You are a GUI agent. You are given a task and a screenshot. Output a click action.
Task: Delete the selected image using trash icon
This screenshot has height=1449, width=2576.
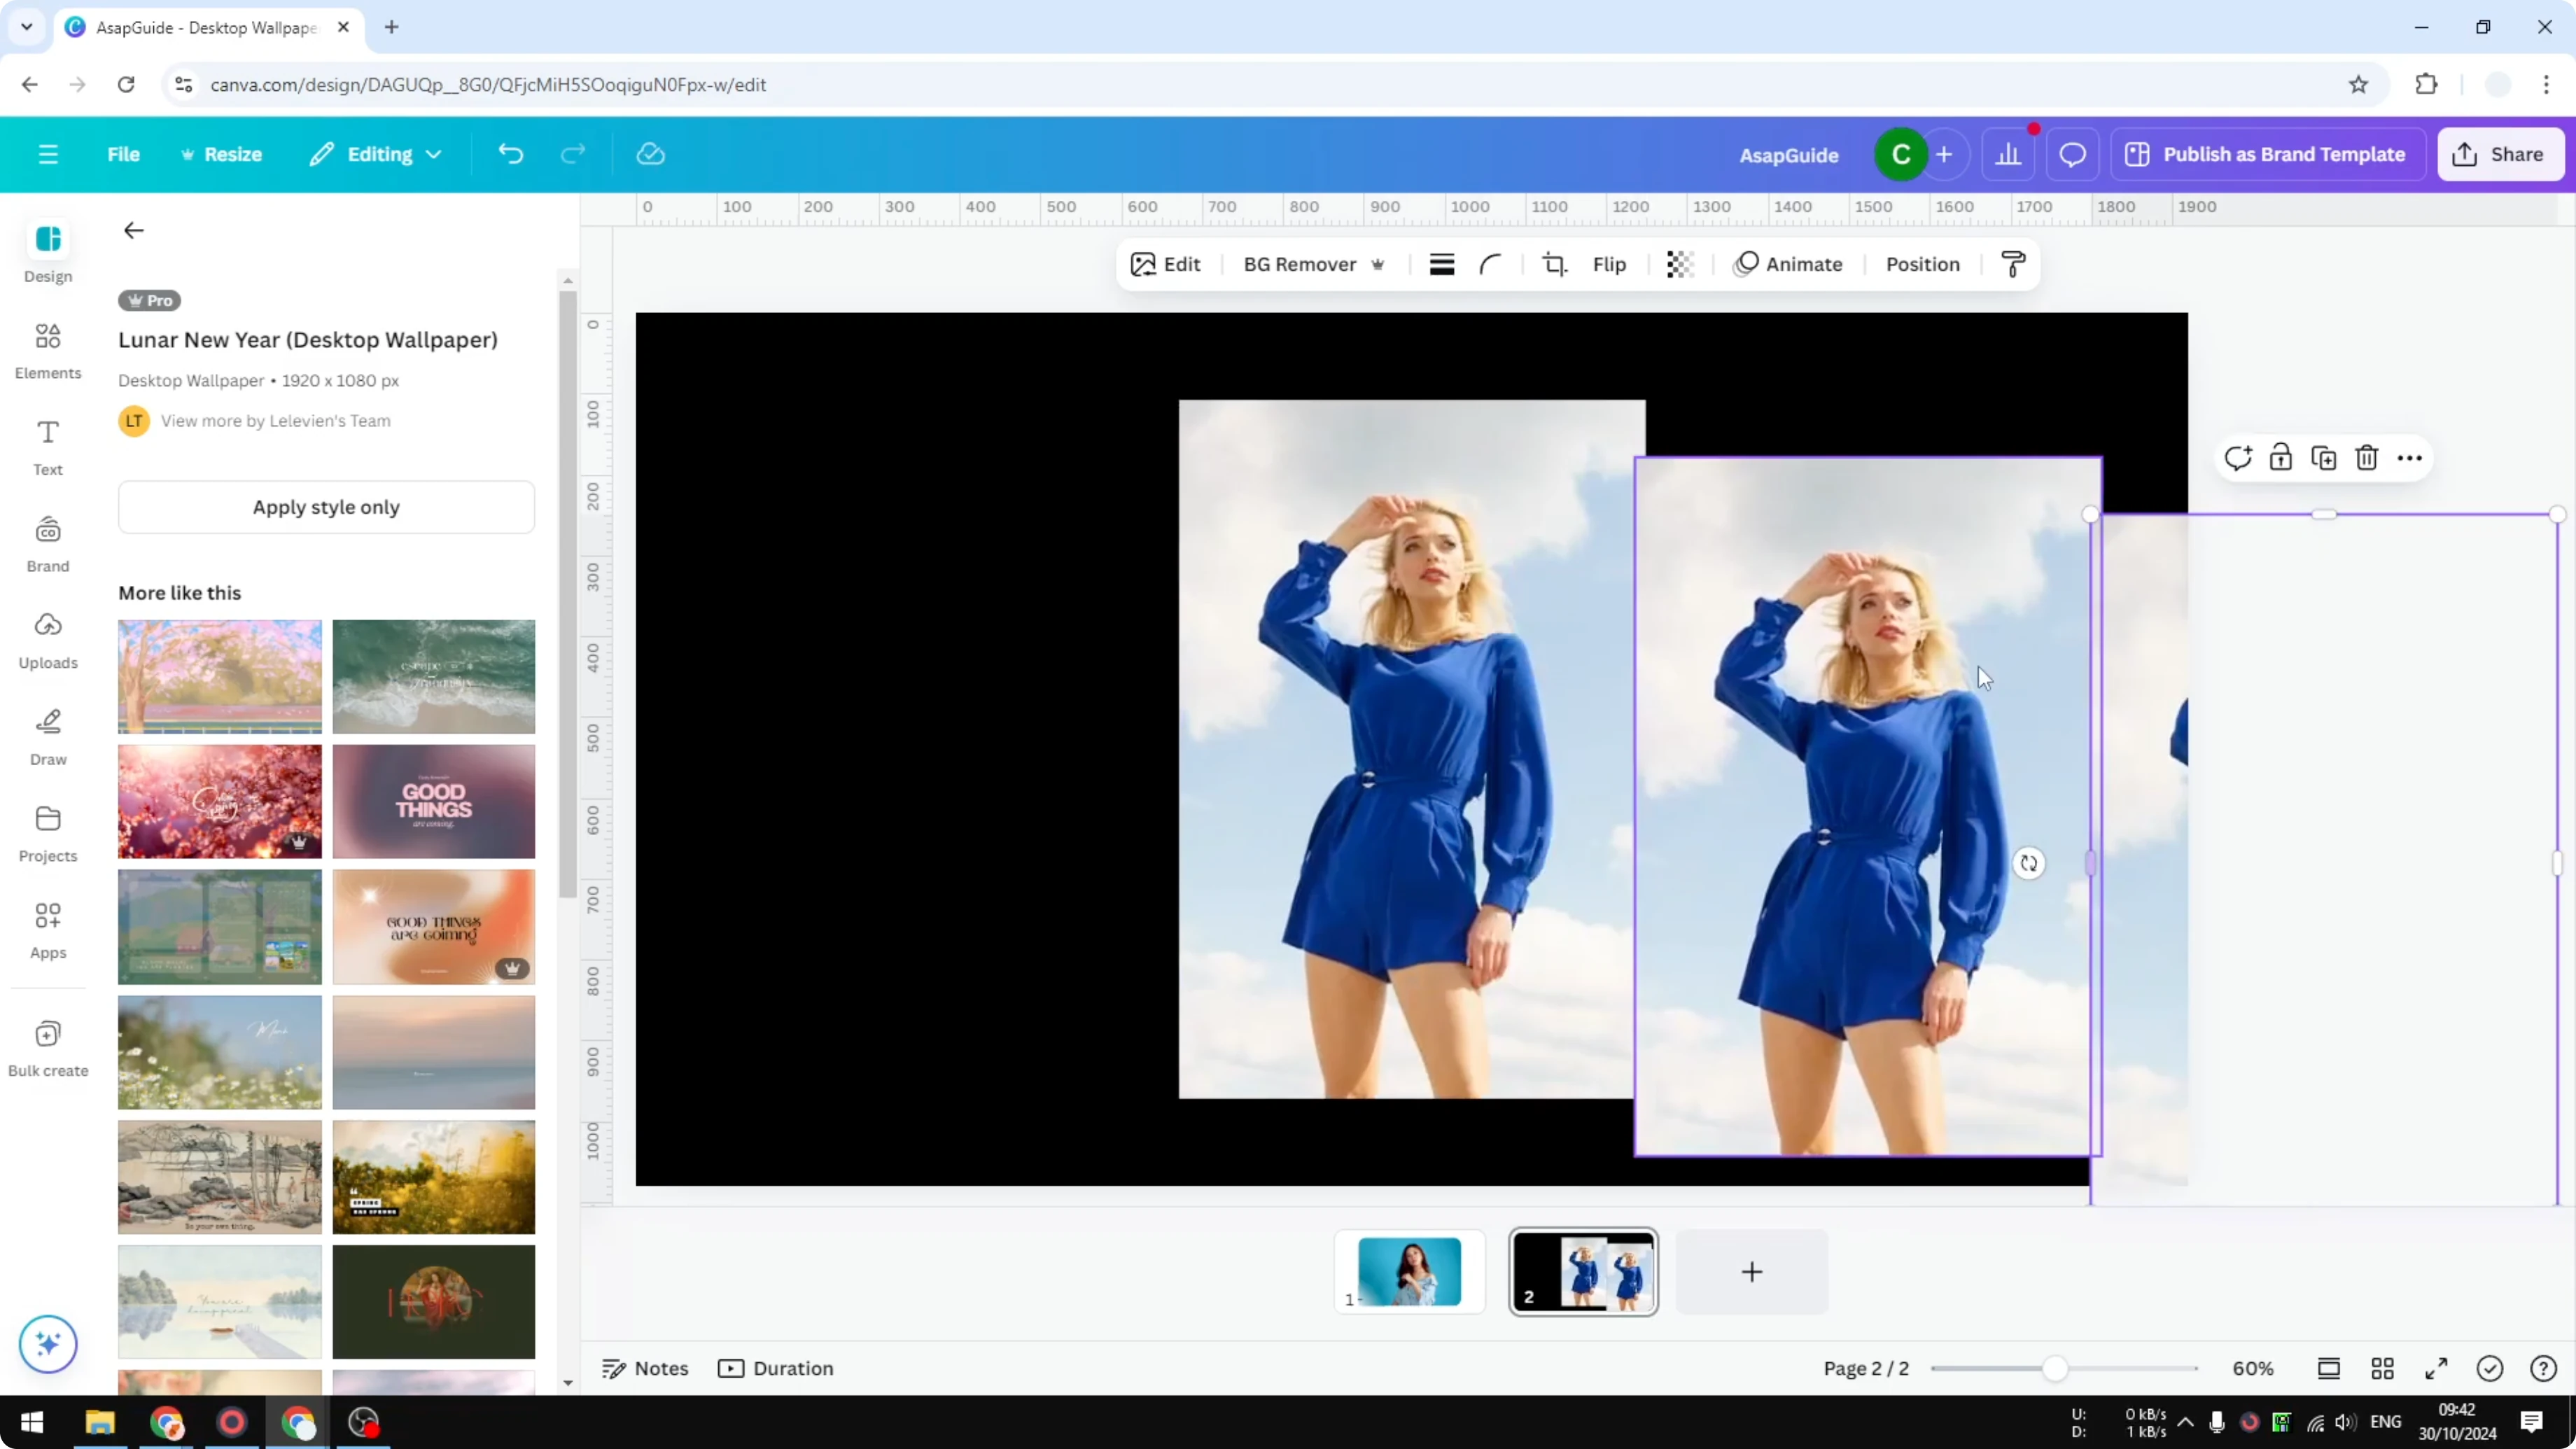2367,457
